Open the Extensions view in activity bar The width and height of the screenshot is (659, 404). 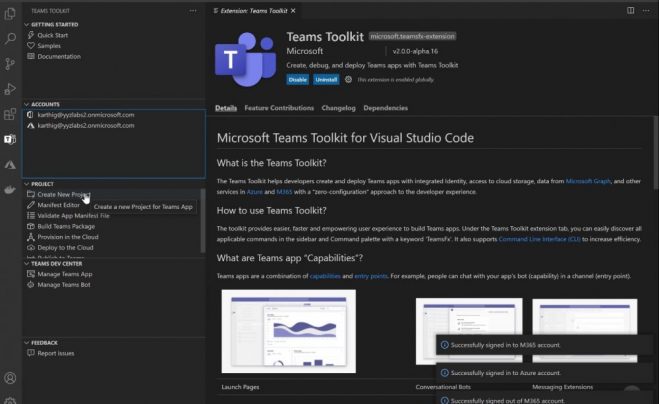tap(10, 114)
